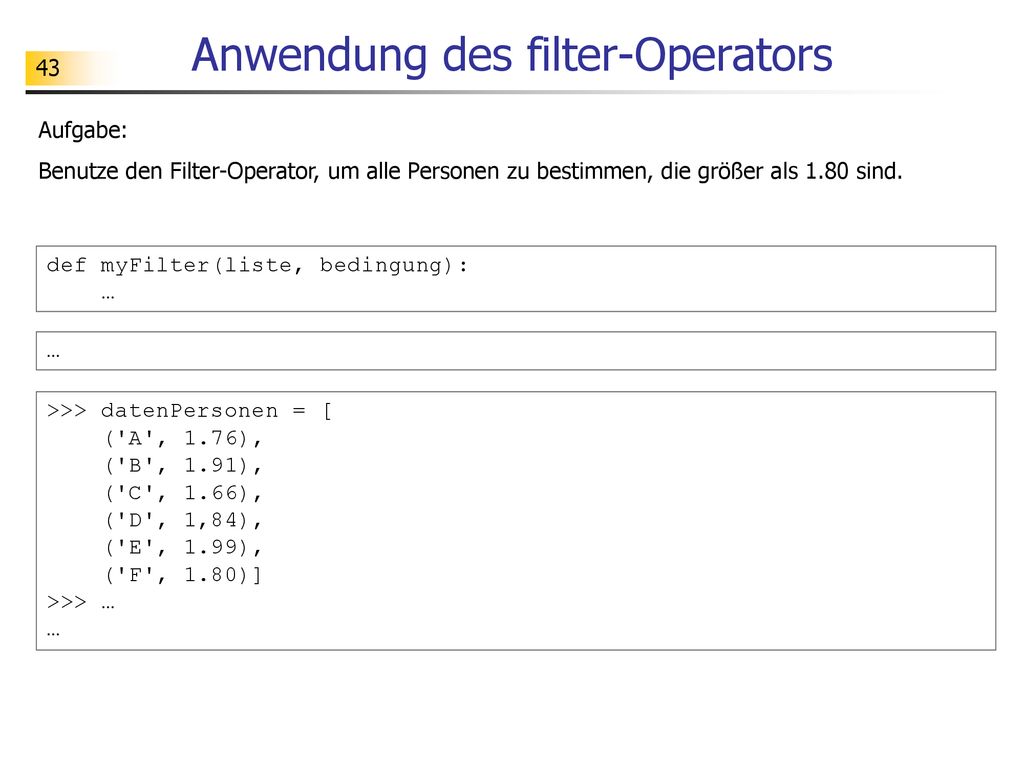Click the sentence starting 'Benutze den Filter-Operator'
Viewport: 1024px width, 768px height.
[x=470, y=171]
